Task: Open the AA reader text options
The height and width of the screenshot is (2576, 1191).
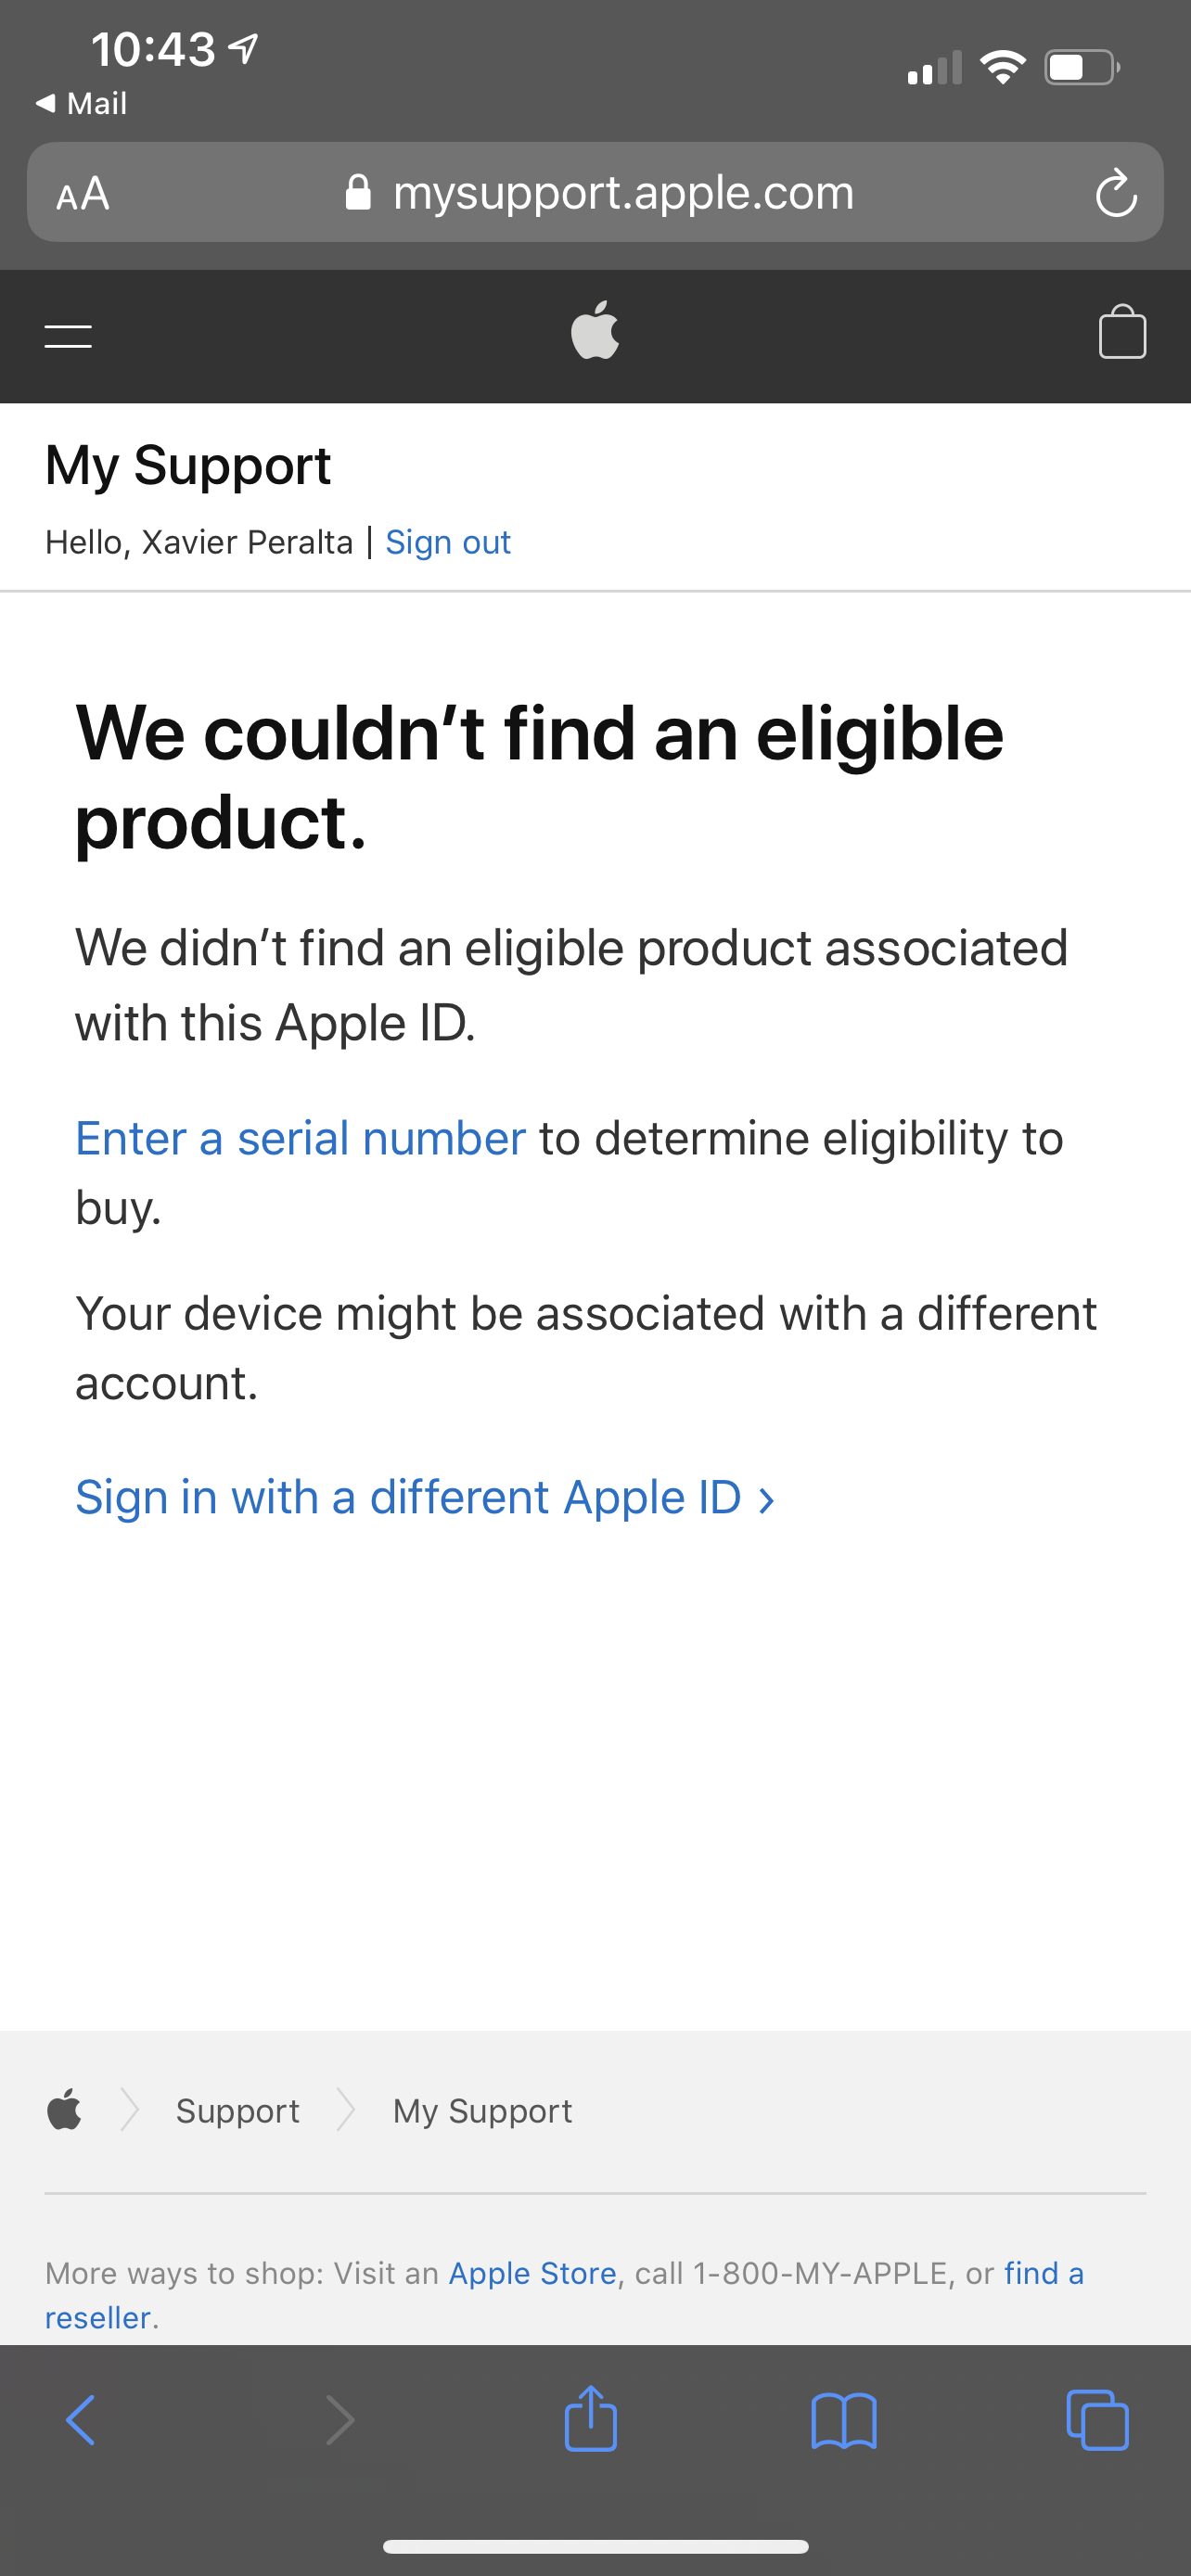Action: 82,194
